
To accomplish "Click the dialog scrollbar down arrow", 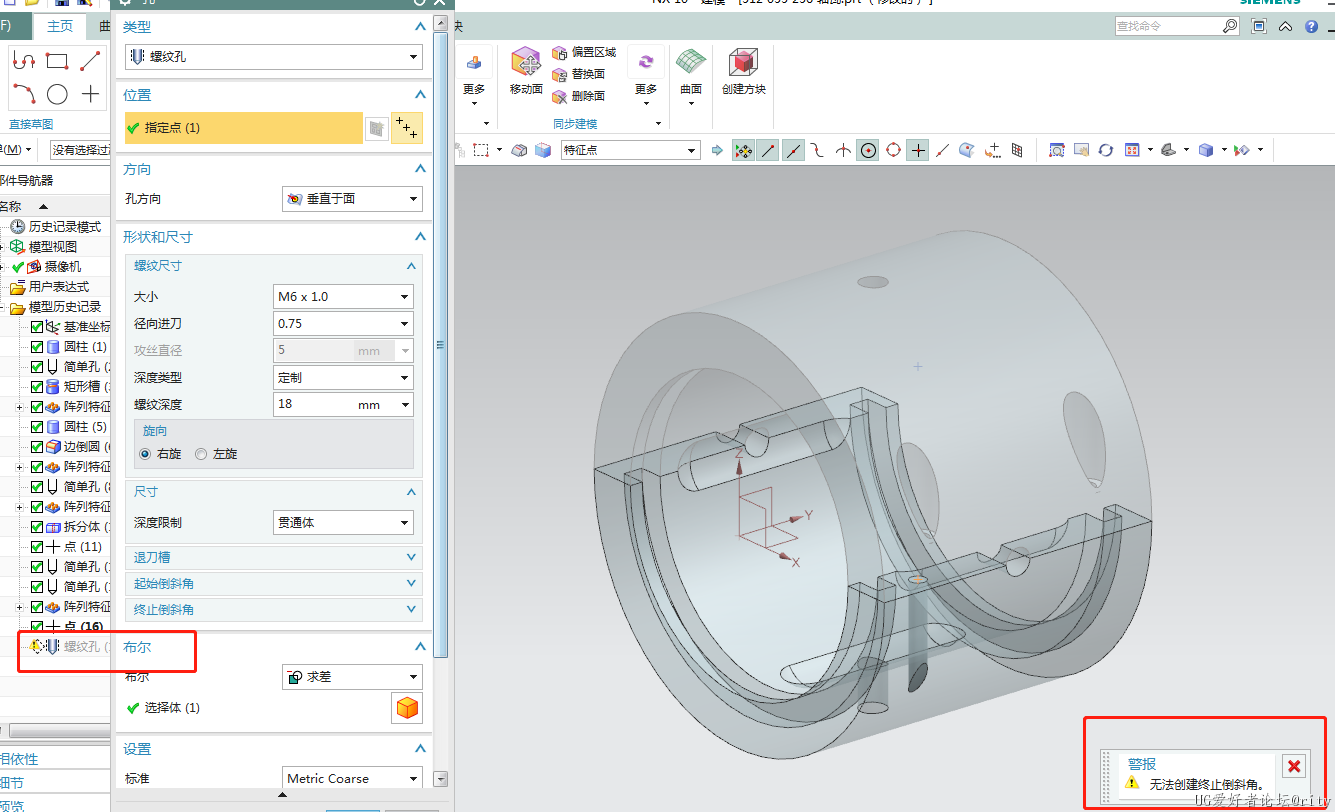I will (x=442, y=778).
